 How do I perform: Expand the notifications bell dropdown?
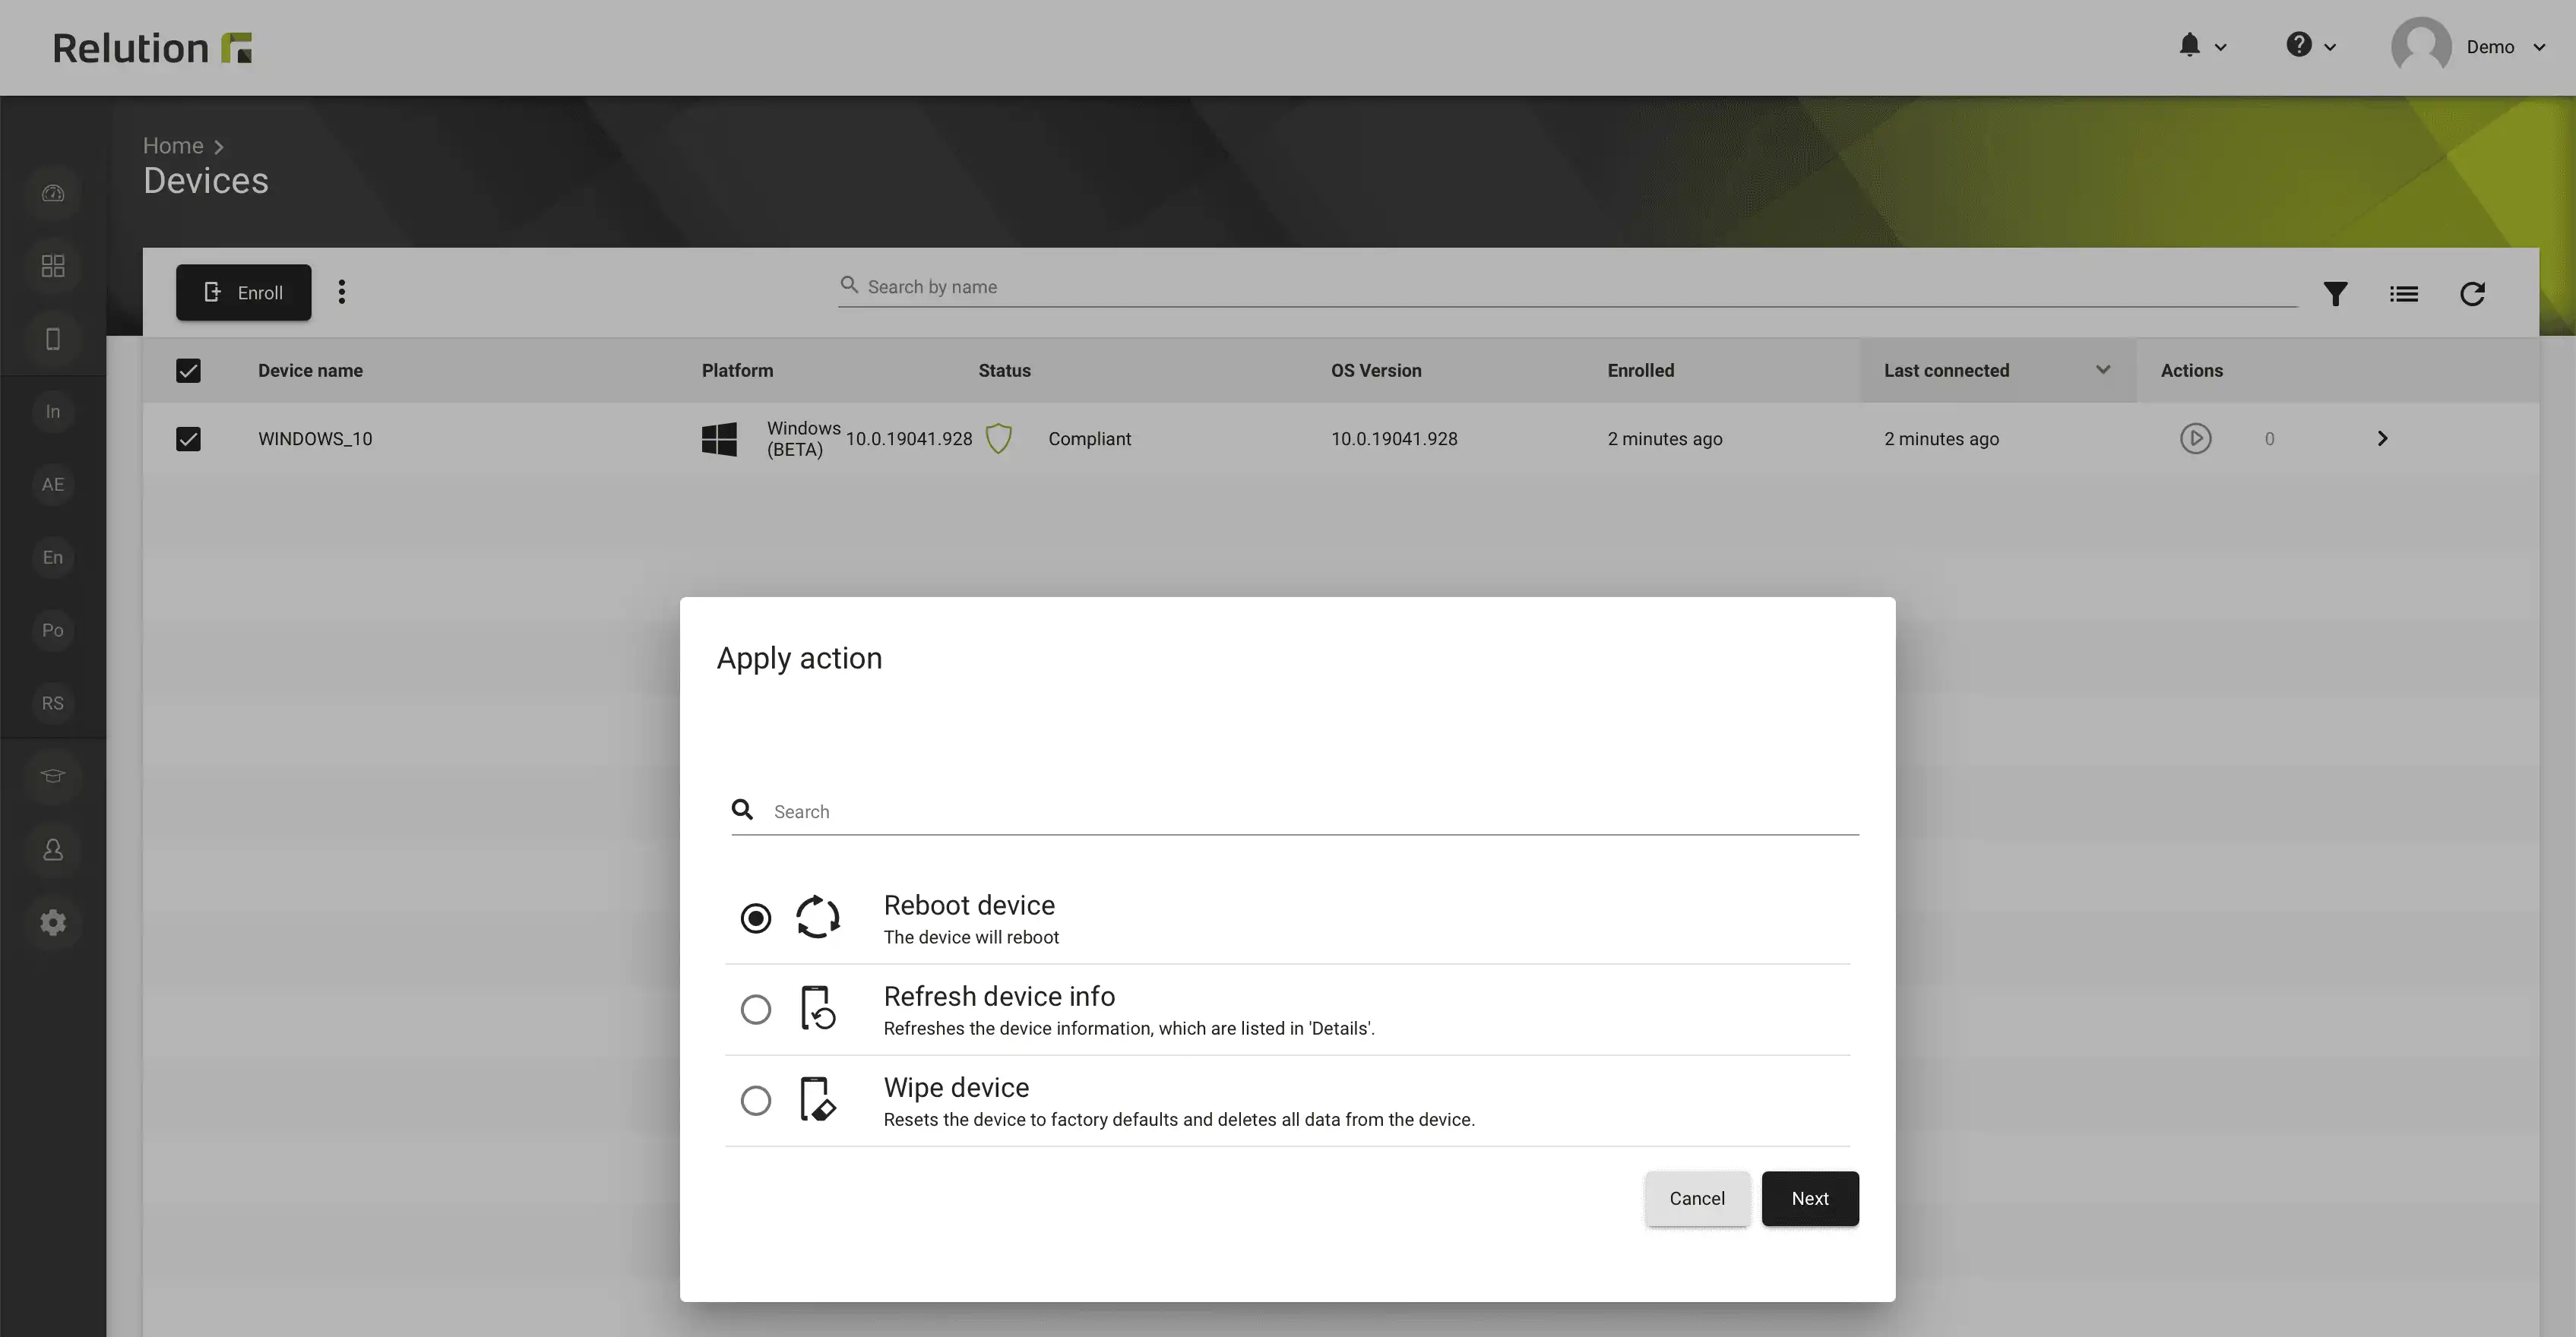[x=2201, y=46]
